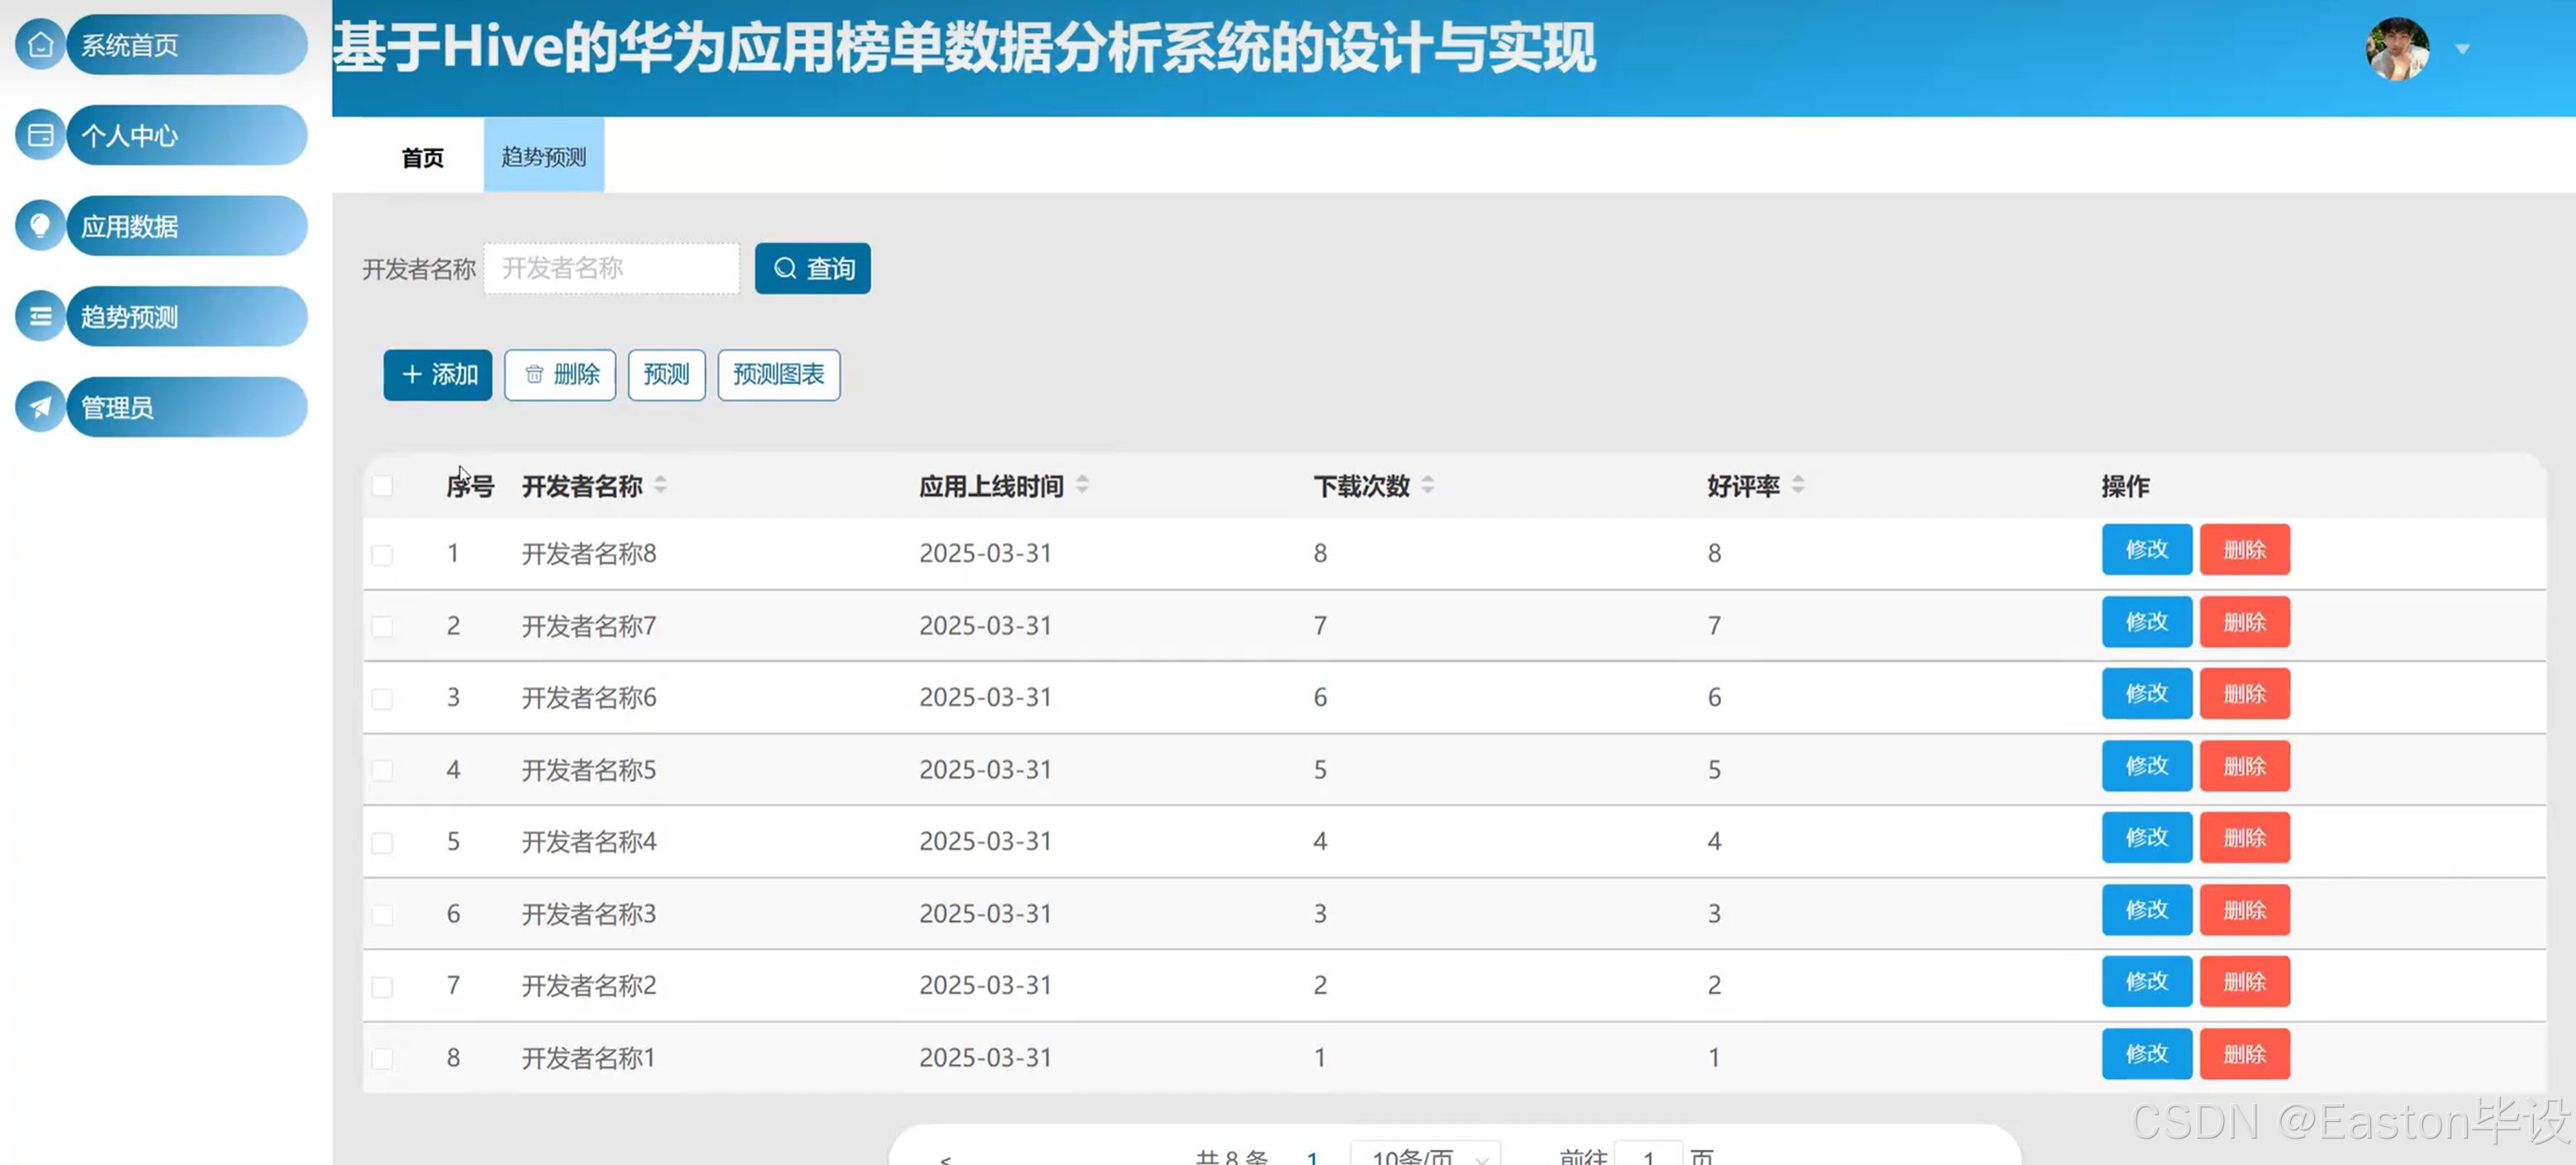Click 修改 for row 开发者名称3

point(2147,910)
